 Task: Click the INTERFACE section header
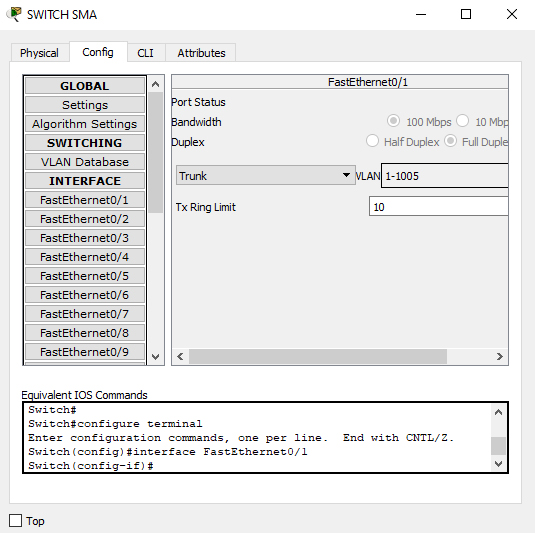85,181
